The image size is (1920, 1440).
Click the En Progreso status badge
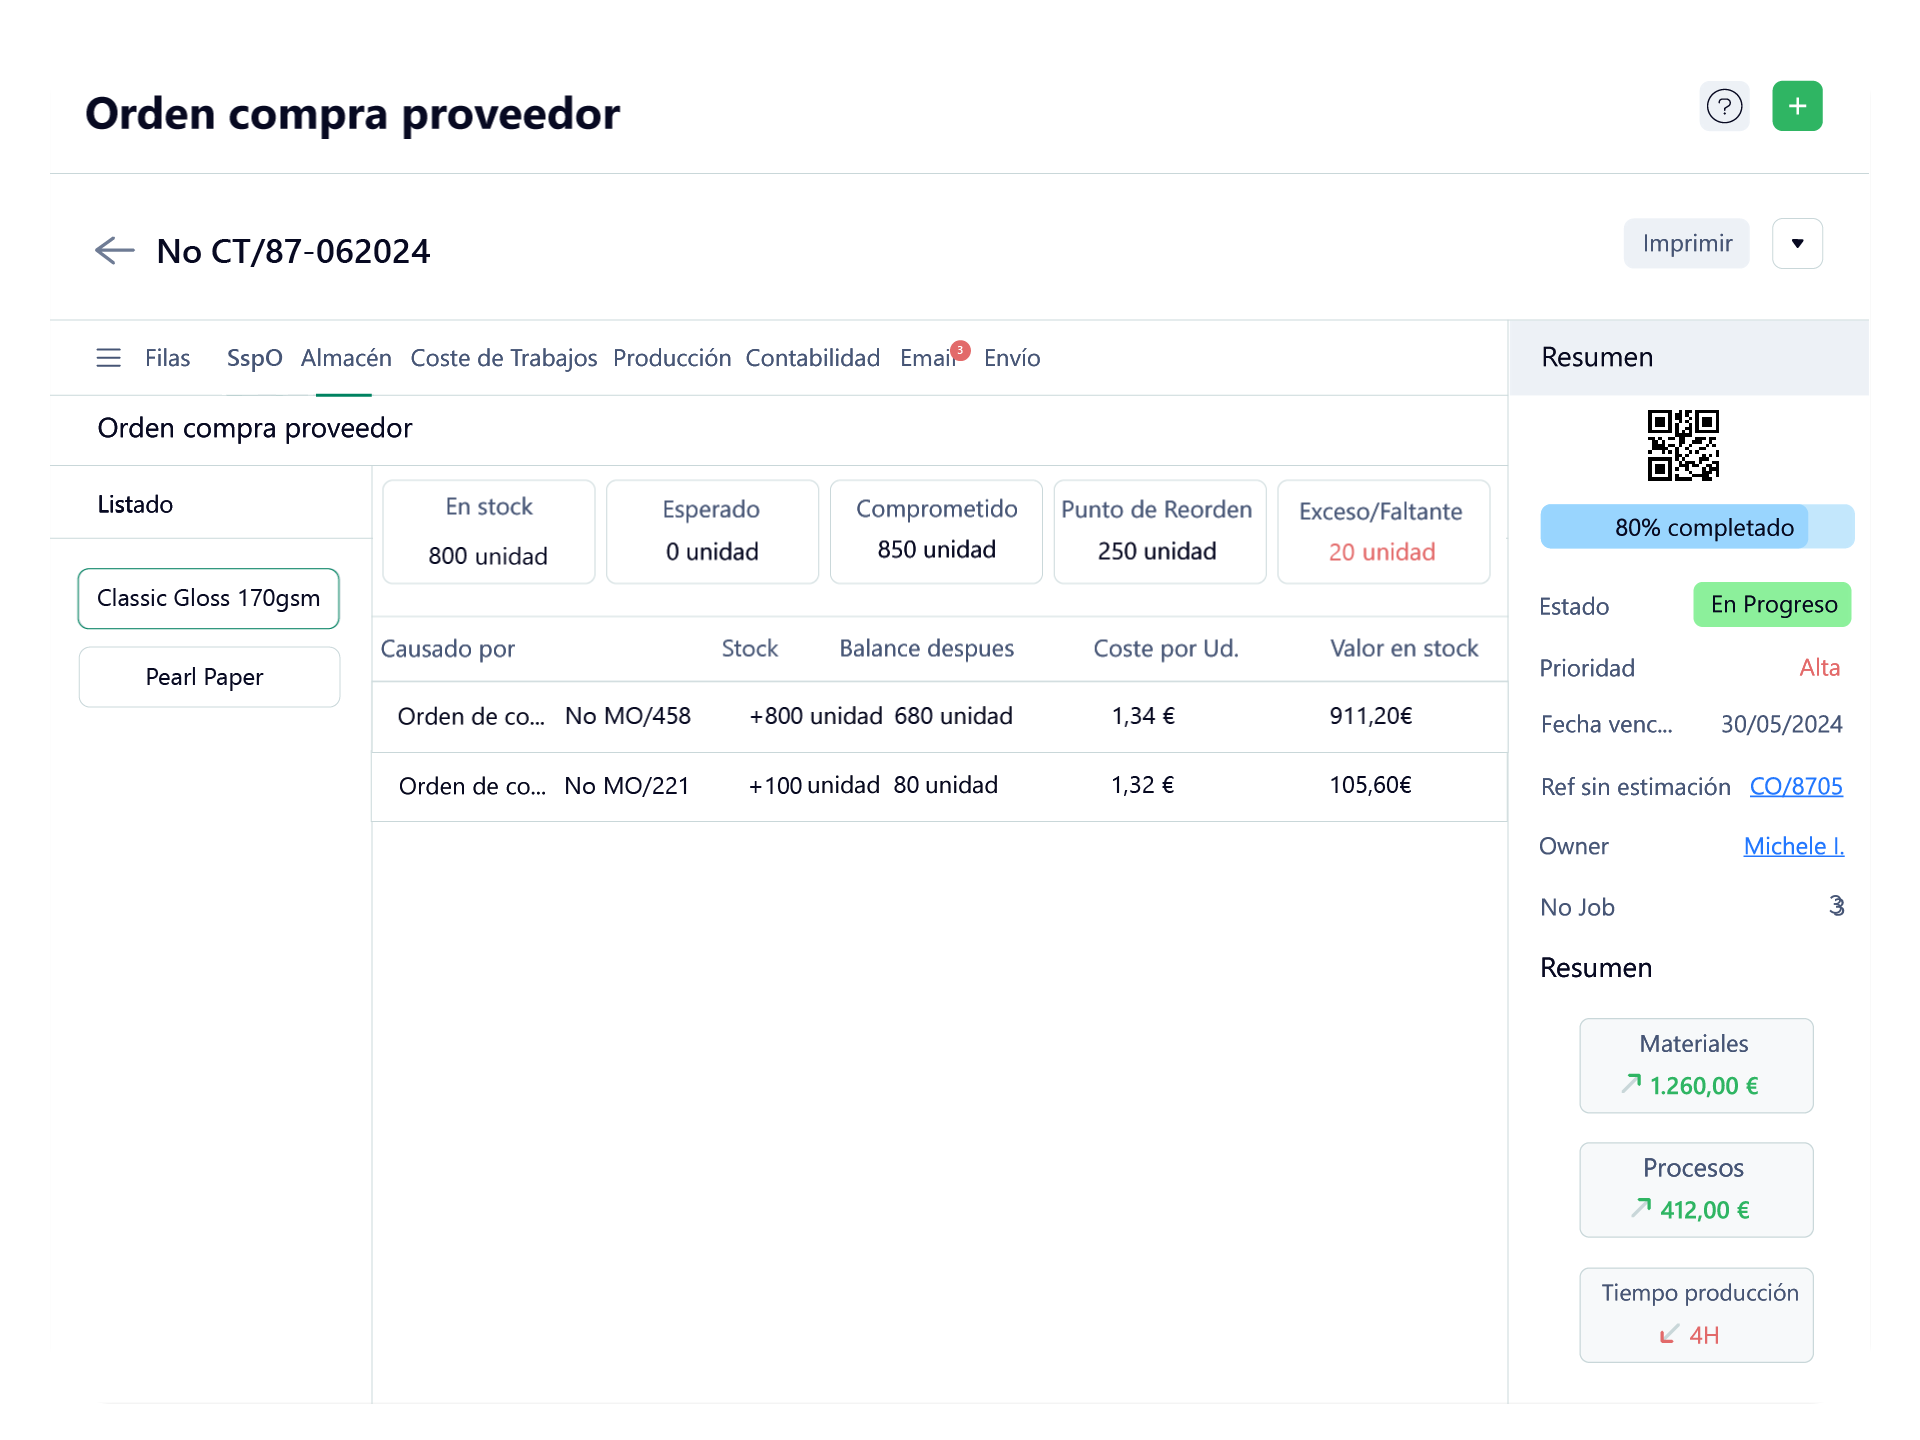[x=1772, y=605]
